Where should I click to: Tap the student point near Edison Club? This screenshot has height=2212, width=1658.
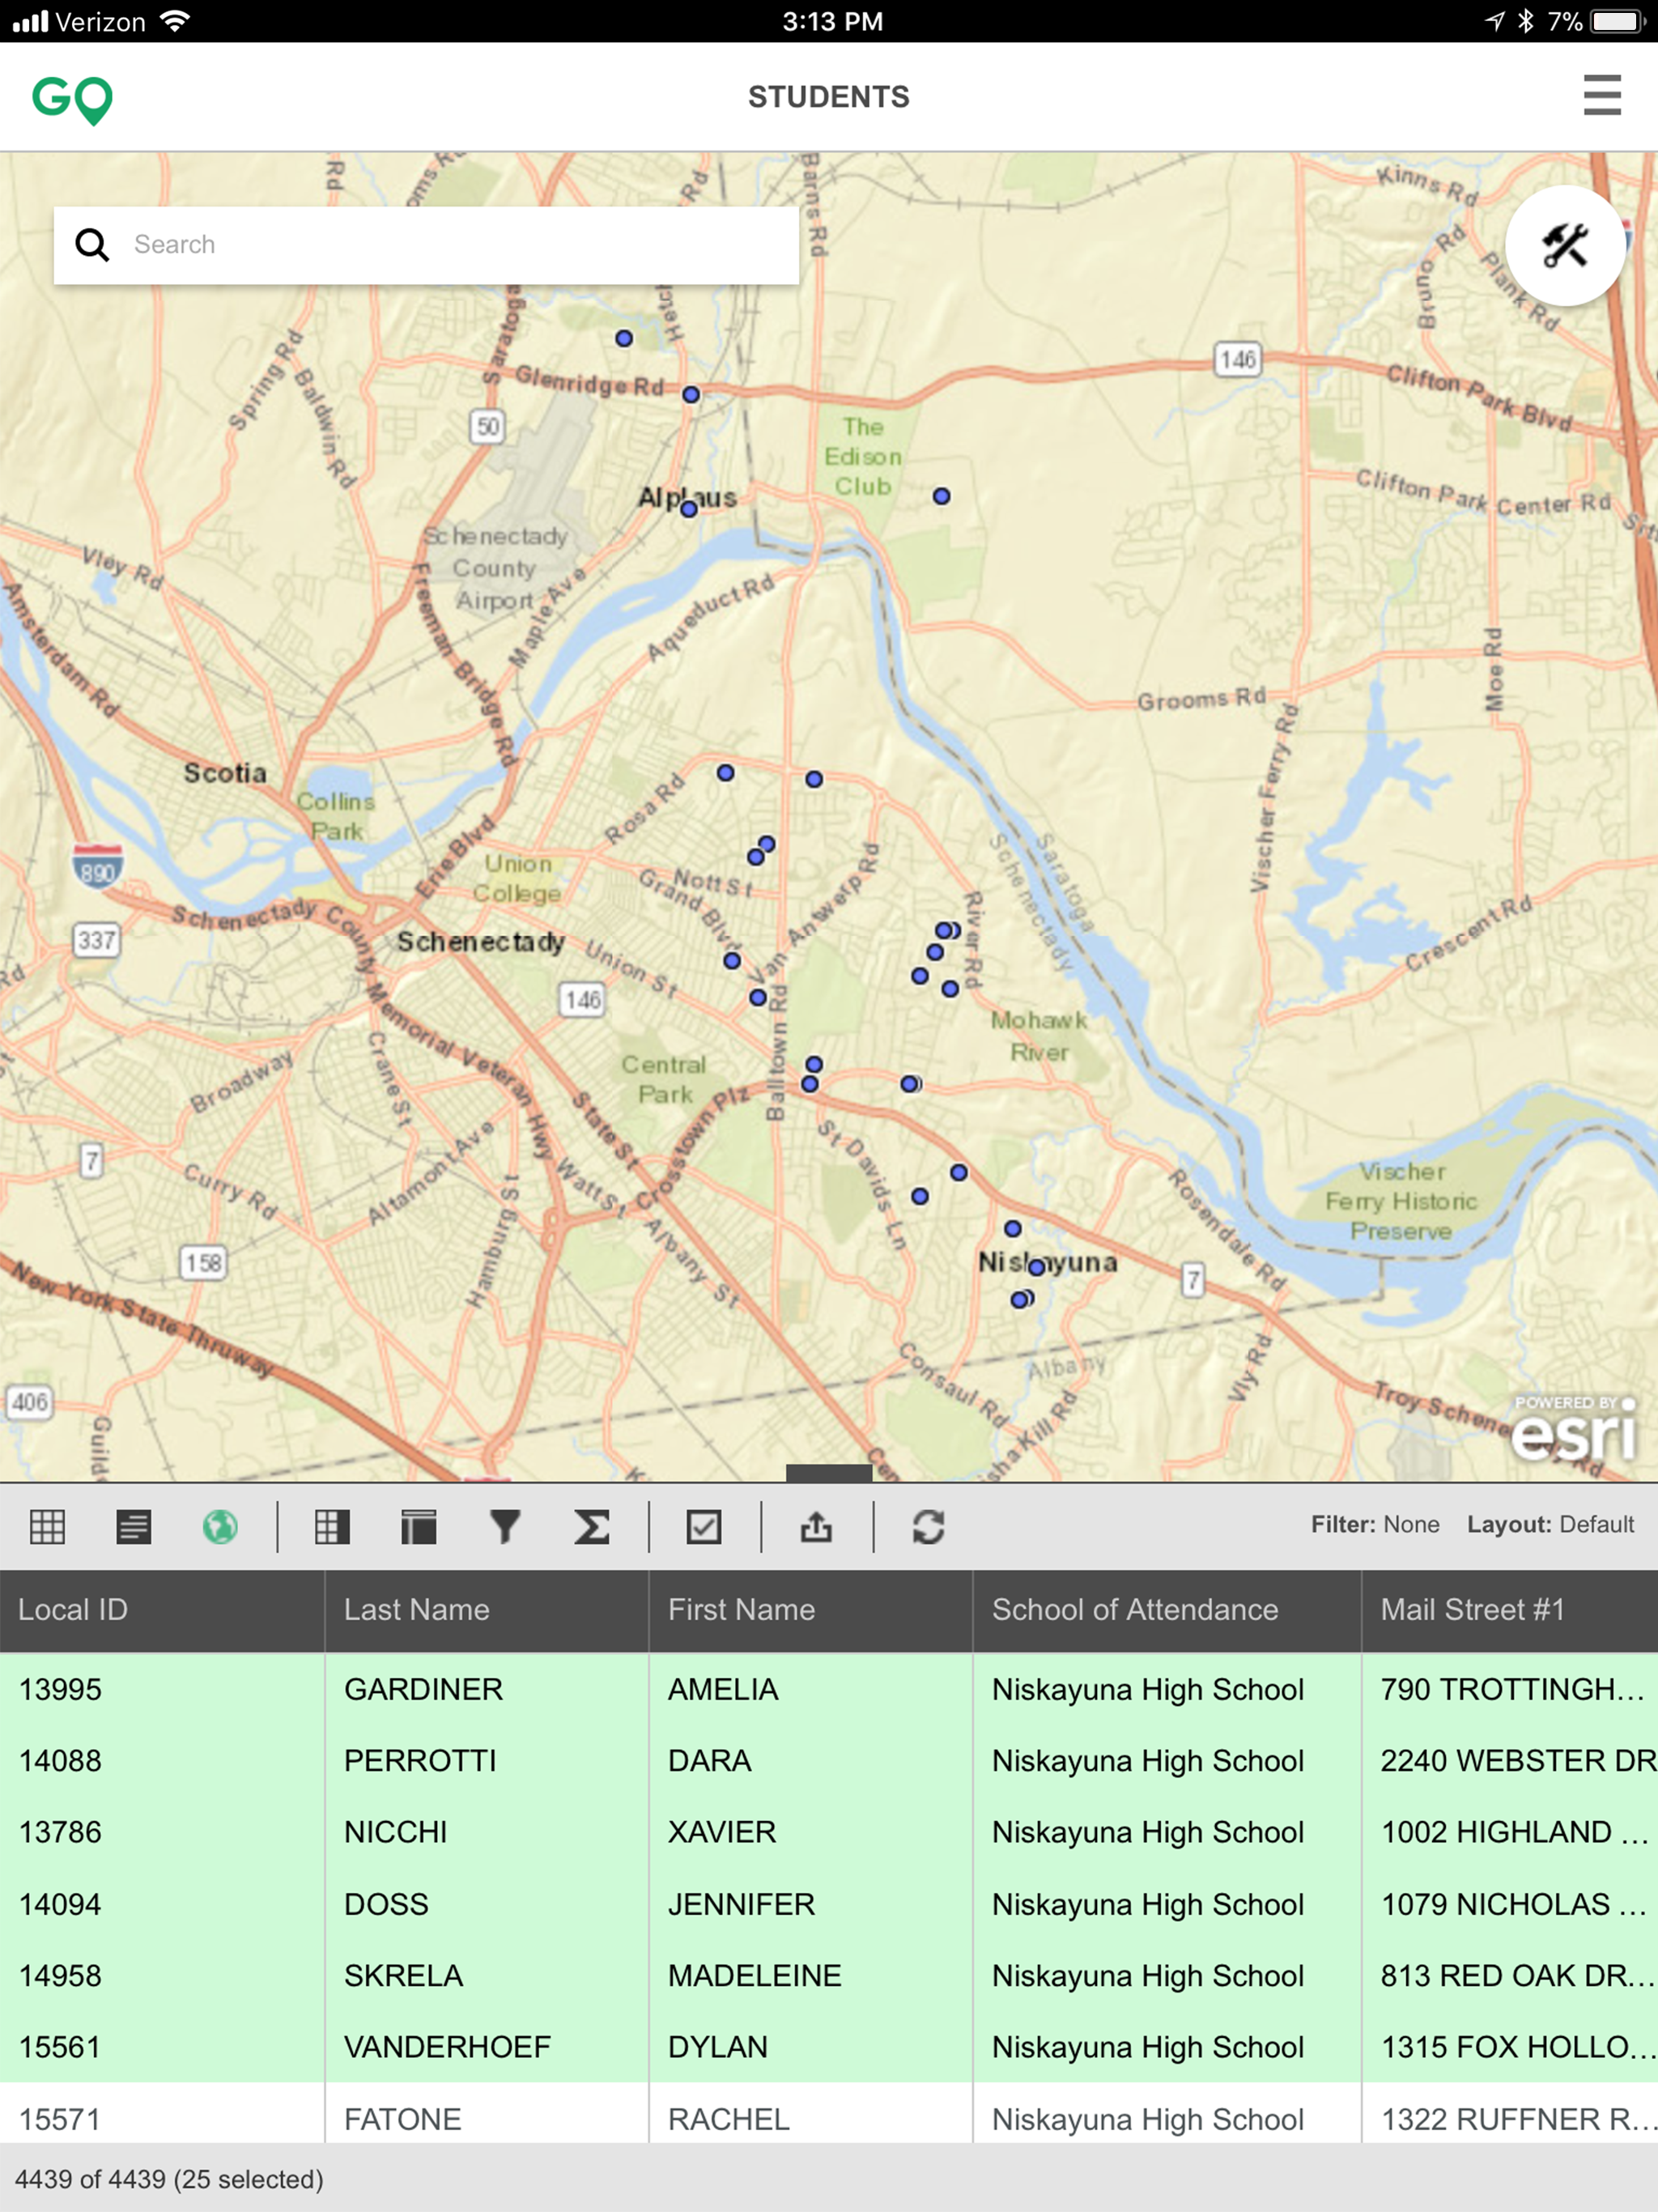[941, 496]
